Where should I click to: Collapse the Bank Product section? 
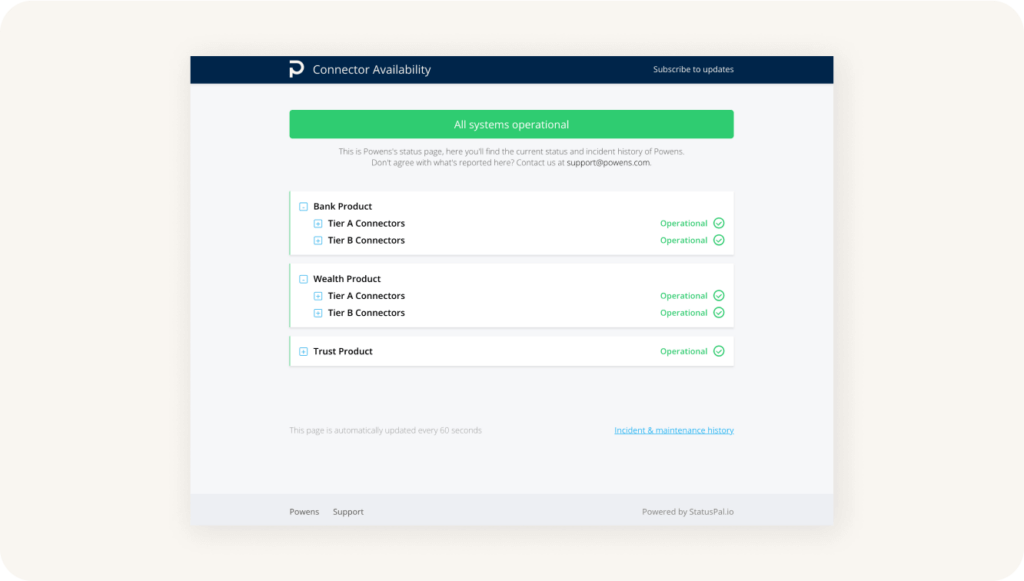click(303, 206)
